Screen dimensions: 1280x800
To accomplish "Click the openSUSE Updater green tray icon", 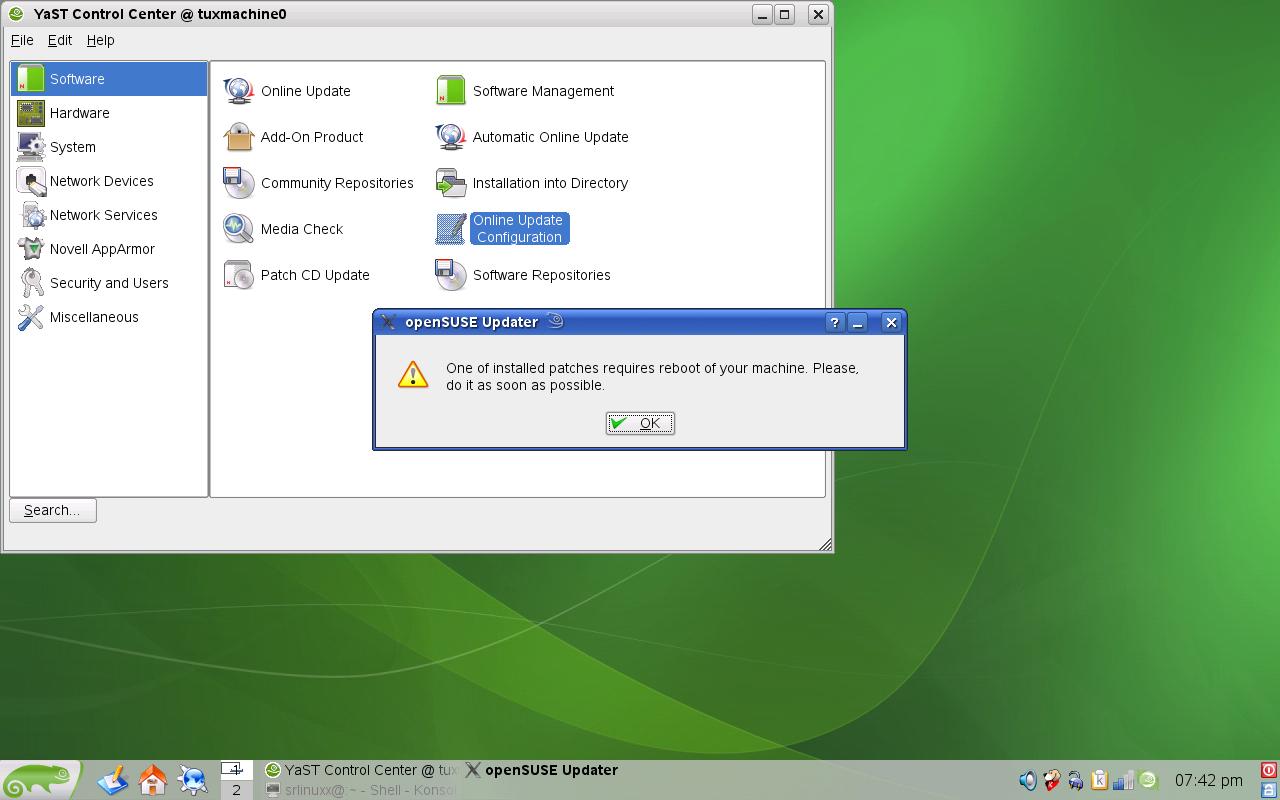I will 1148,780.
